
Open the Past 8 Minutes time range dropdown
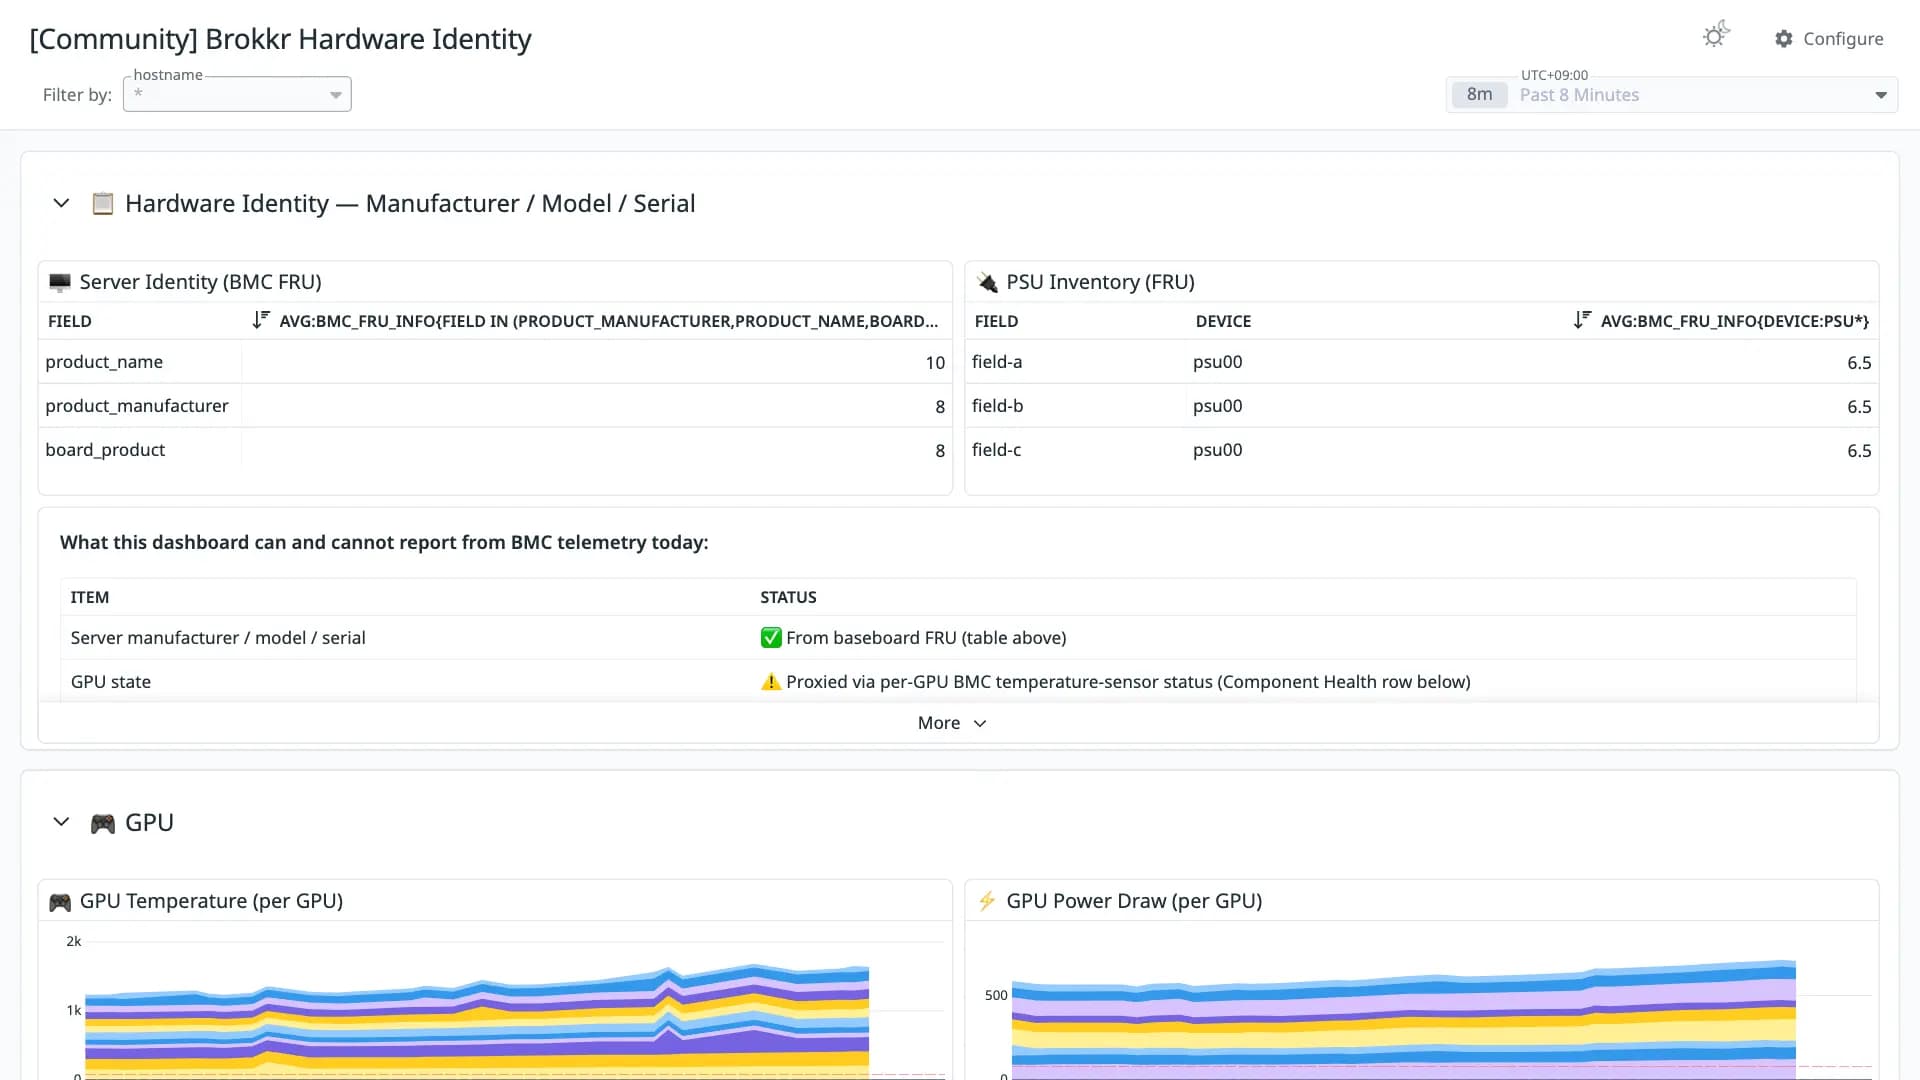(1672, 95)
